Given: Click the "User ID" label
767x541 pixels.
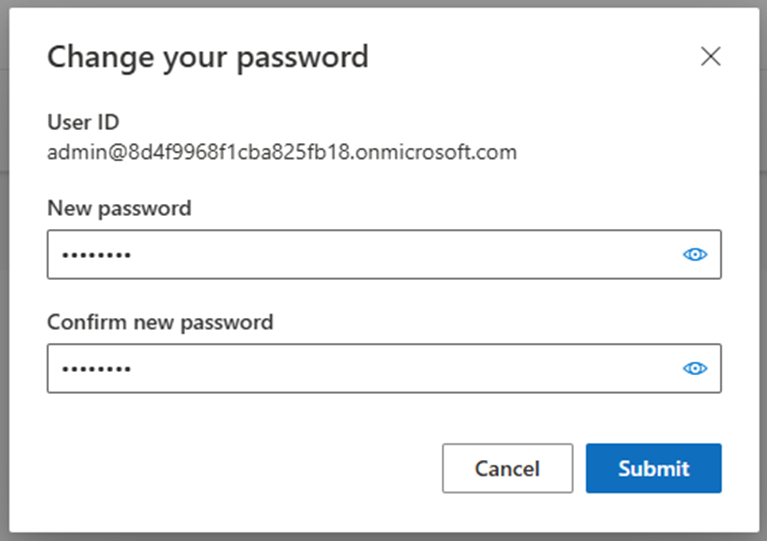Looking at the screenshot, I should click(83, 122).
